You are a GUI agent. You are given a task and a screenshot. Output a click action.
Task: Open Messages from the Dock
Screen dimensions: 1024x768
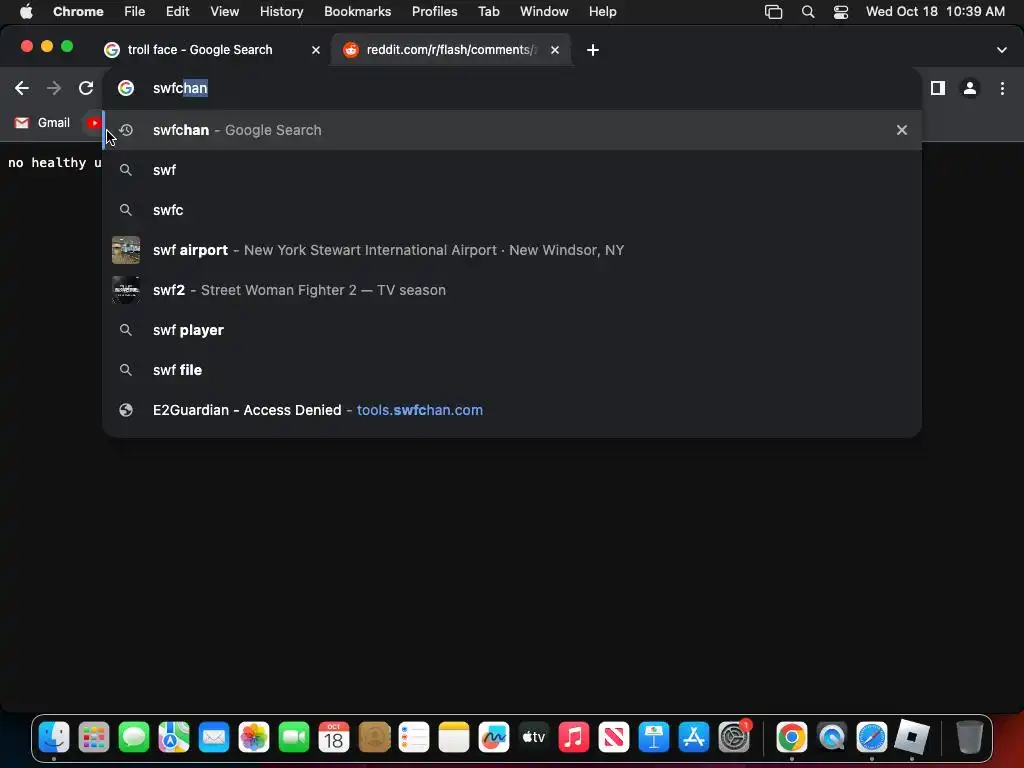[x=134, y=738]
